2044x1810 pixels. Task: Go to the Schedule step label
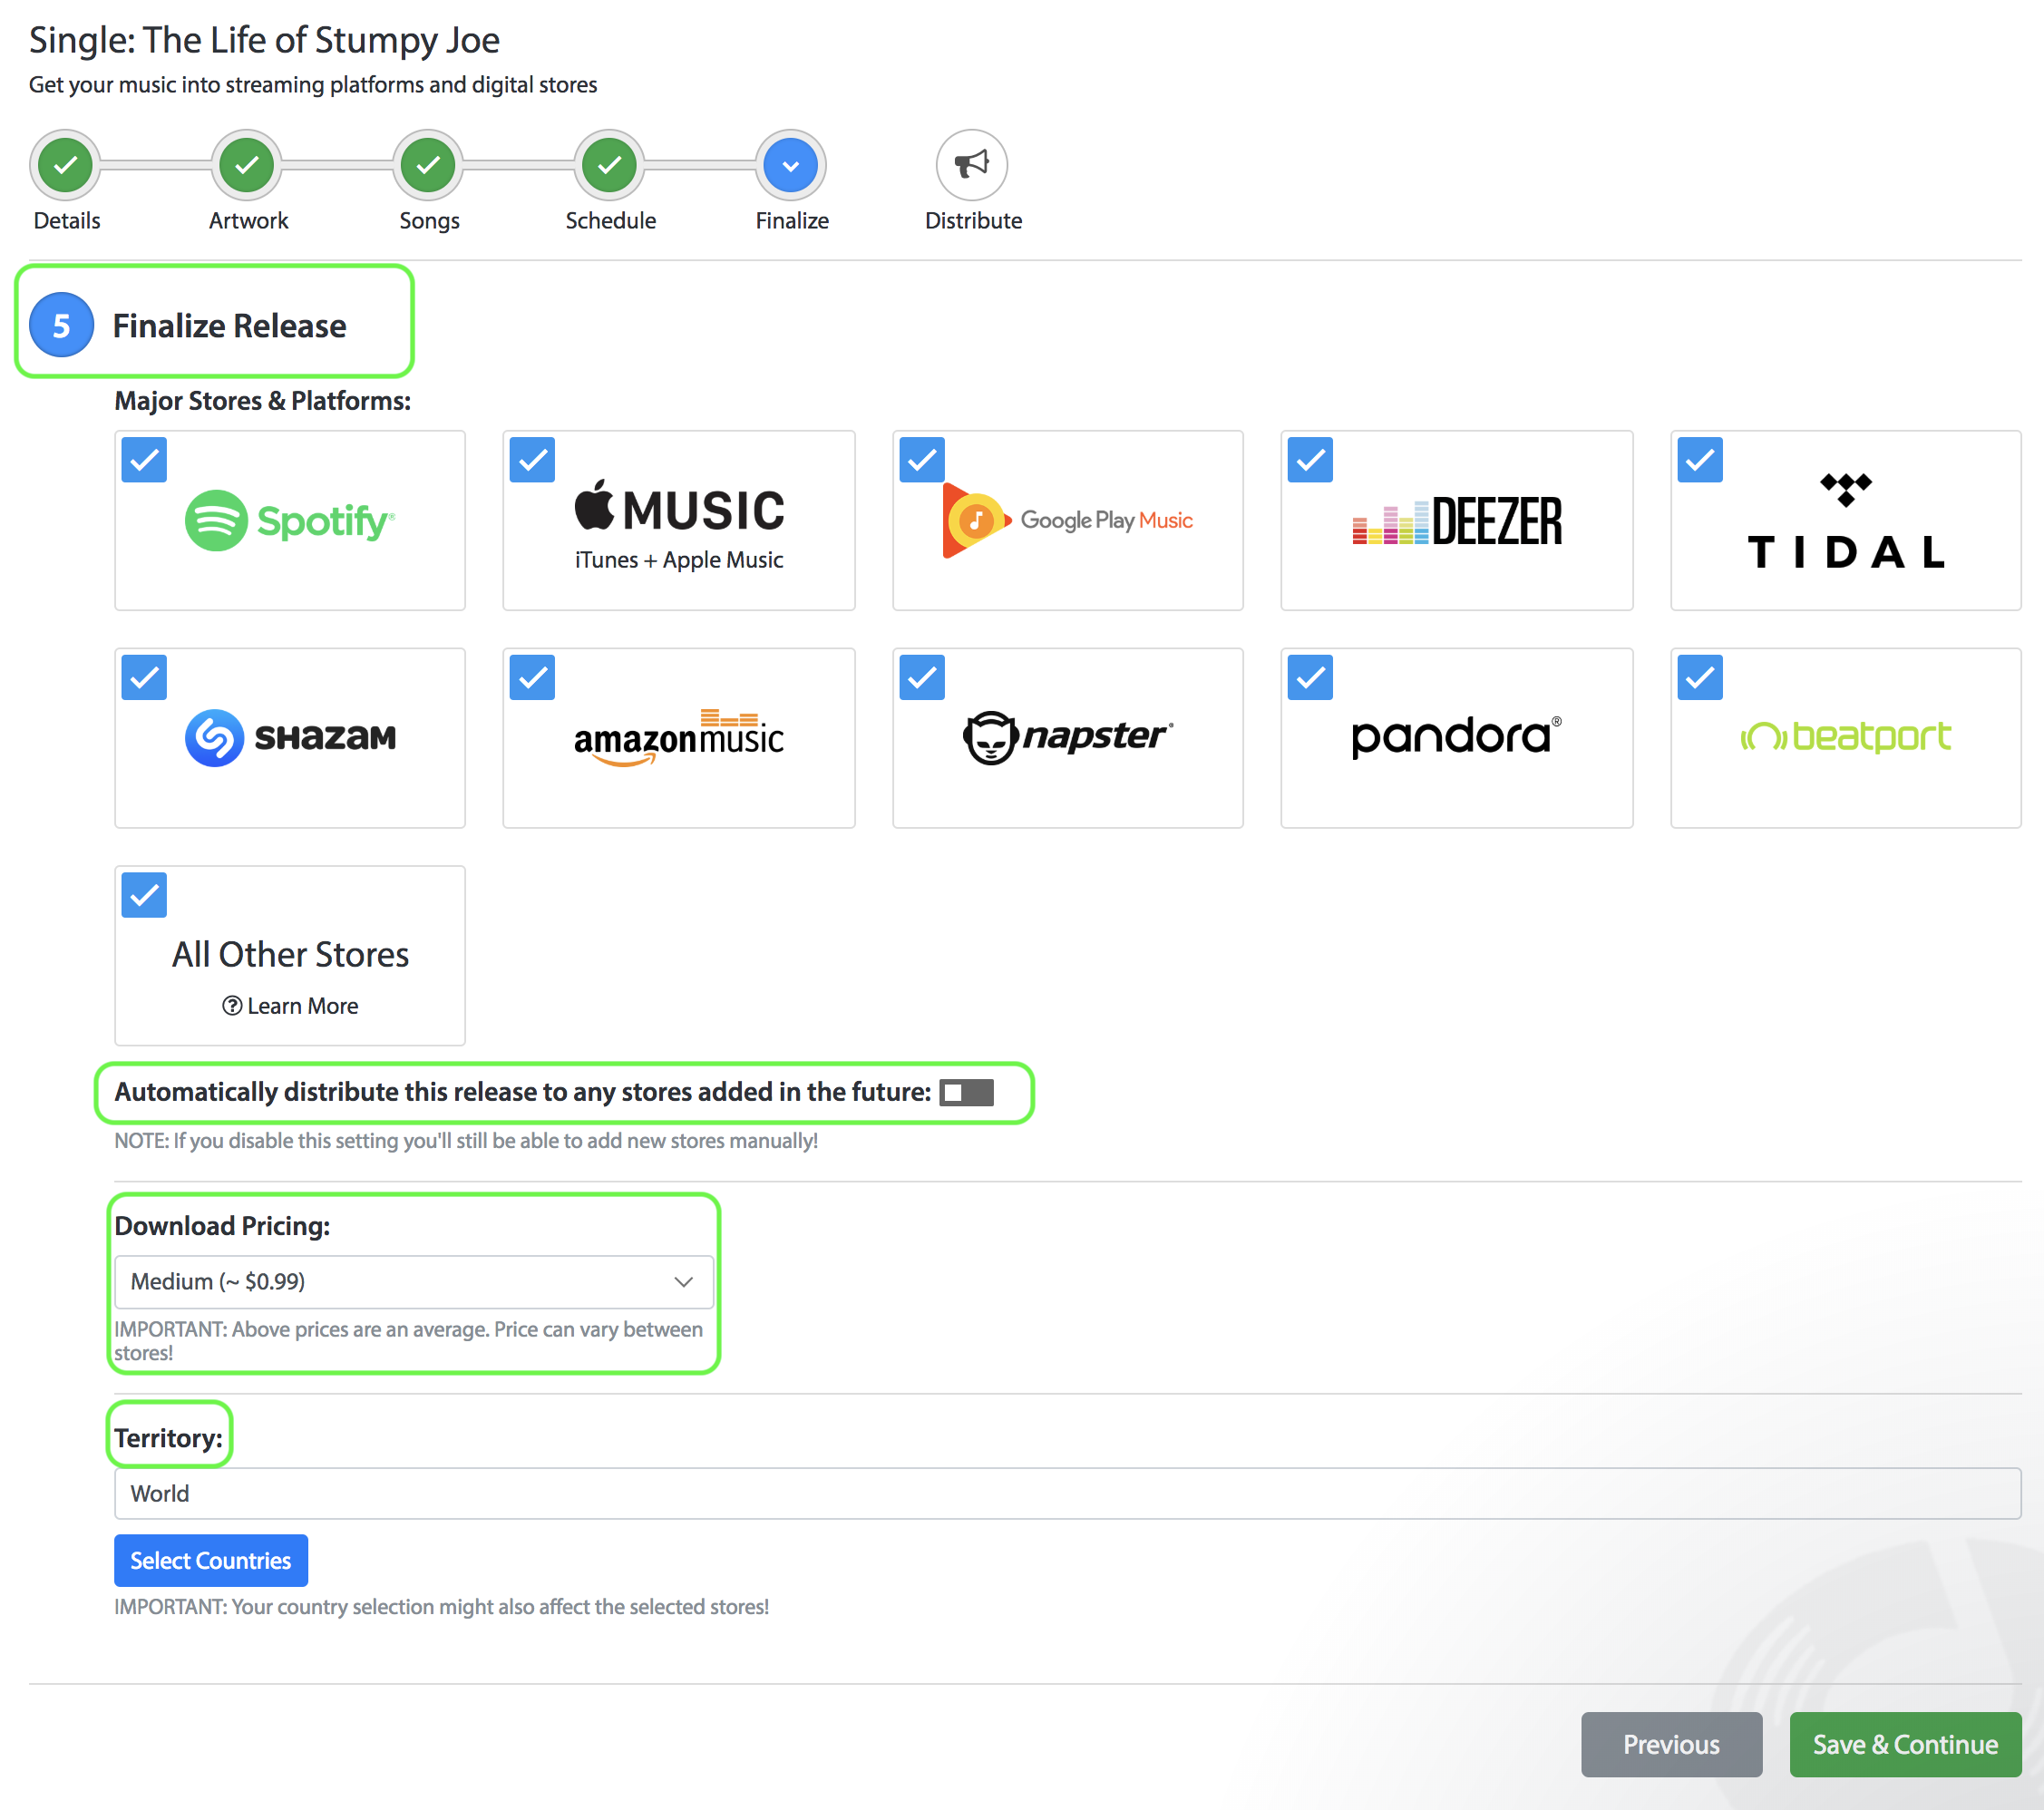click(610, 221)
